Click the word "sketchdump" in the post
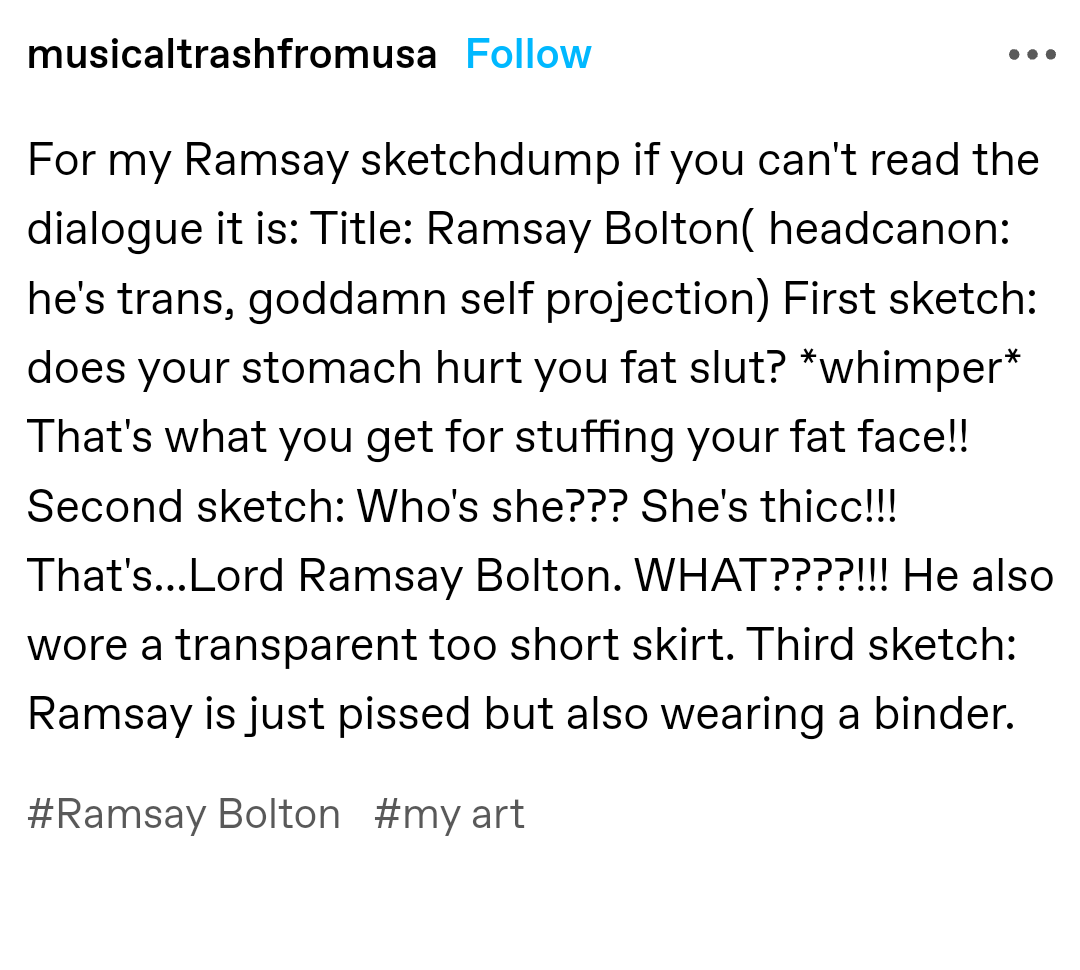The image size is (1080, 970). point(490,160)
